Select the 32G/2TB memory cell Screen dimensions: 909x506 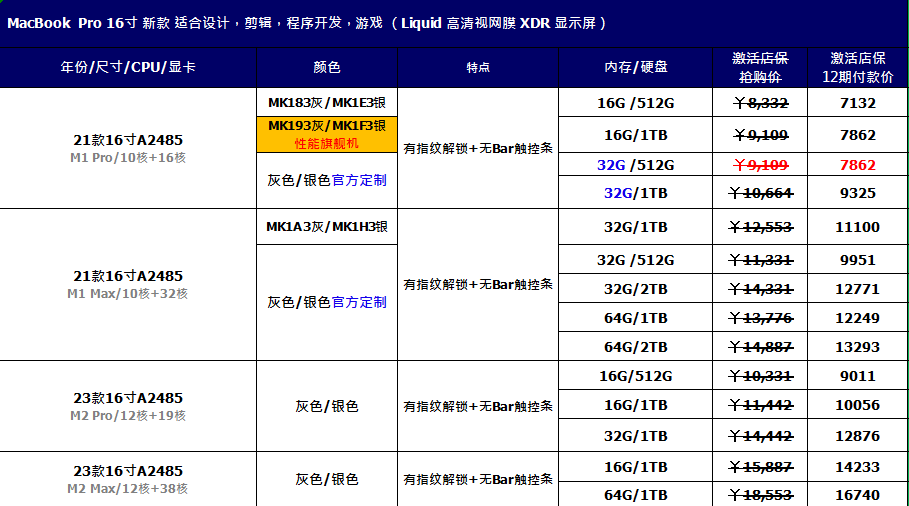tap(635, 289)
